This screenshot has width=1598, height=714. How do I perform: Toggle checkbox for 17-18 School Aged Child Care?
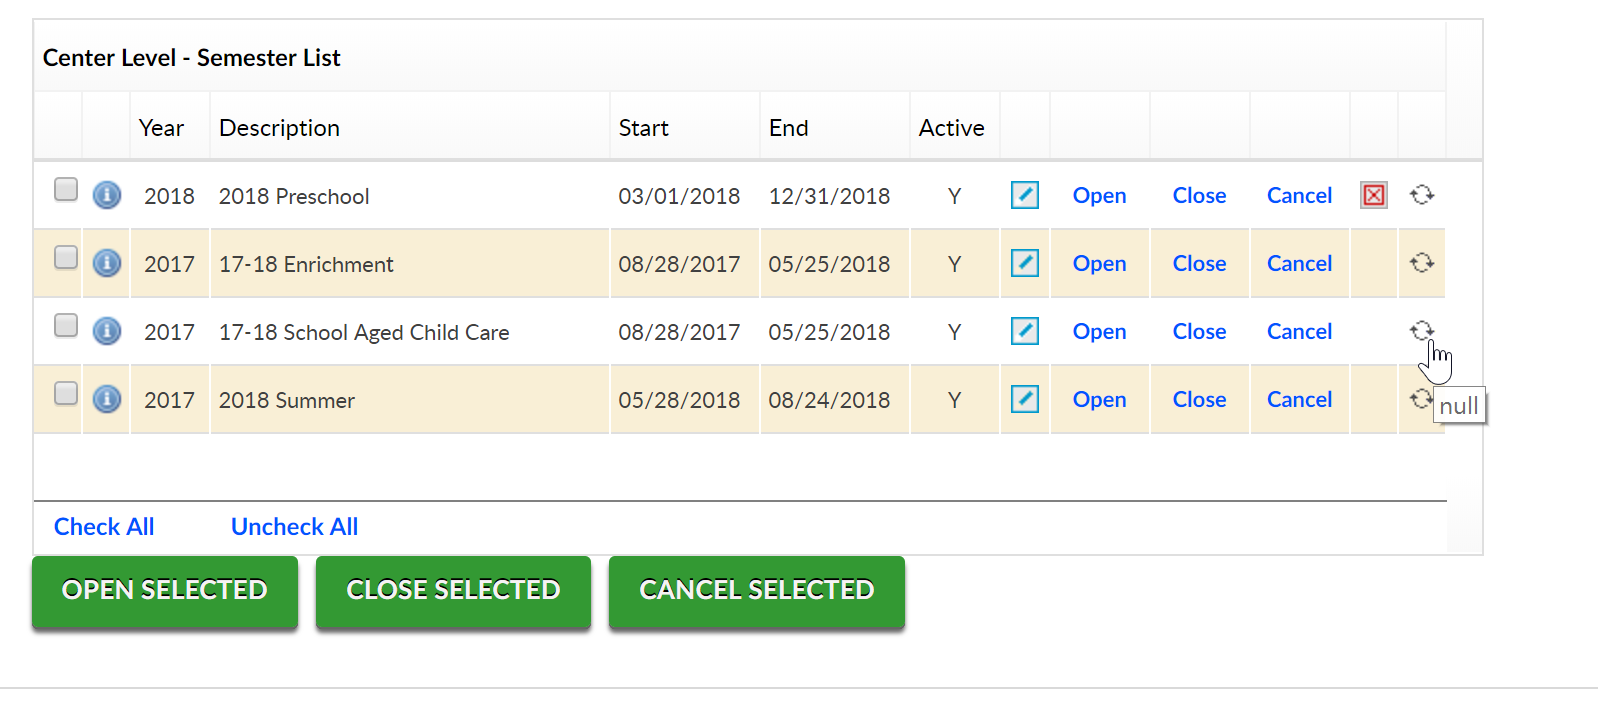click(x=66, y=325)
